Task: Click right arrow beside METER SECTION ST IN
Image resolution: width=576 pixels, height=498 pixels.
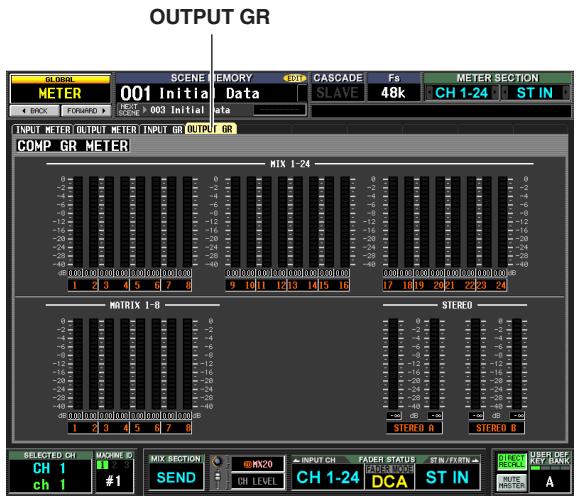Action: click(x=566, y=93)
